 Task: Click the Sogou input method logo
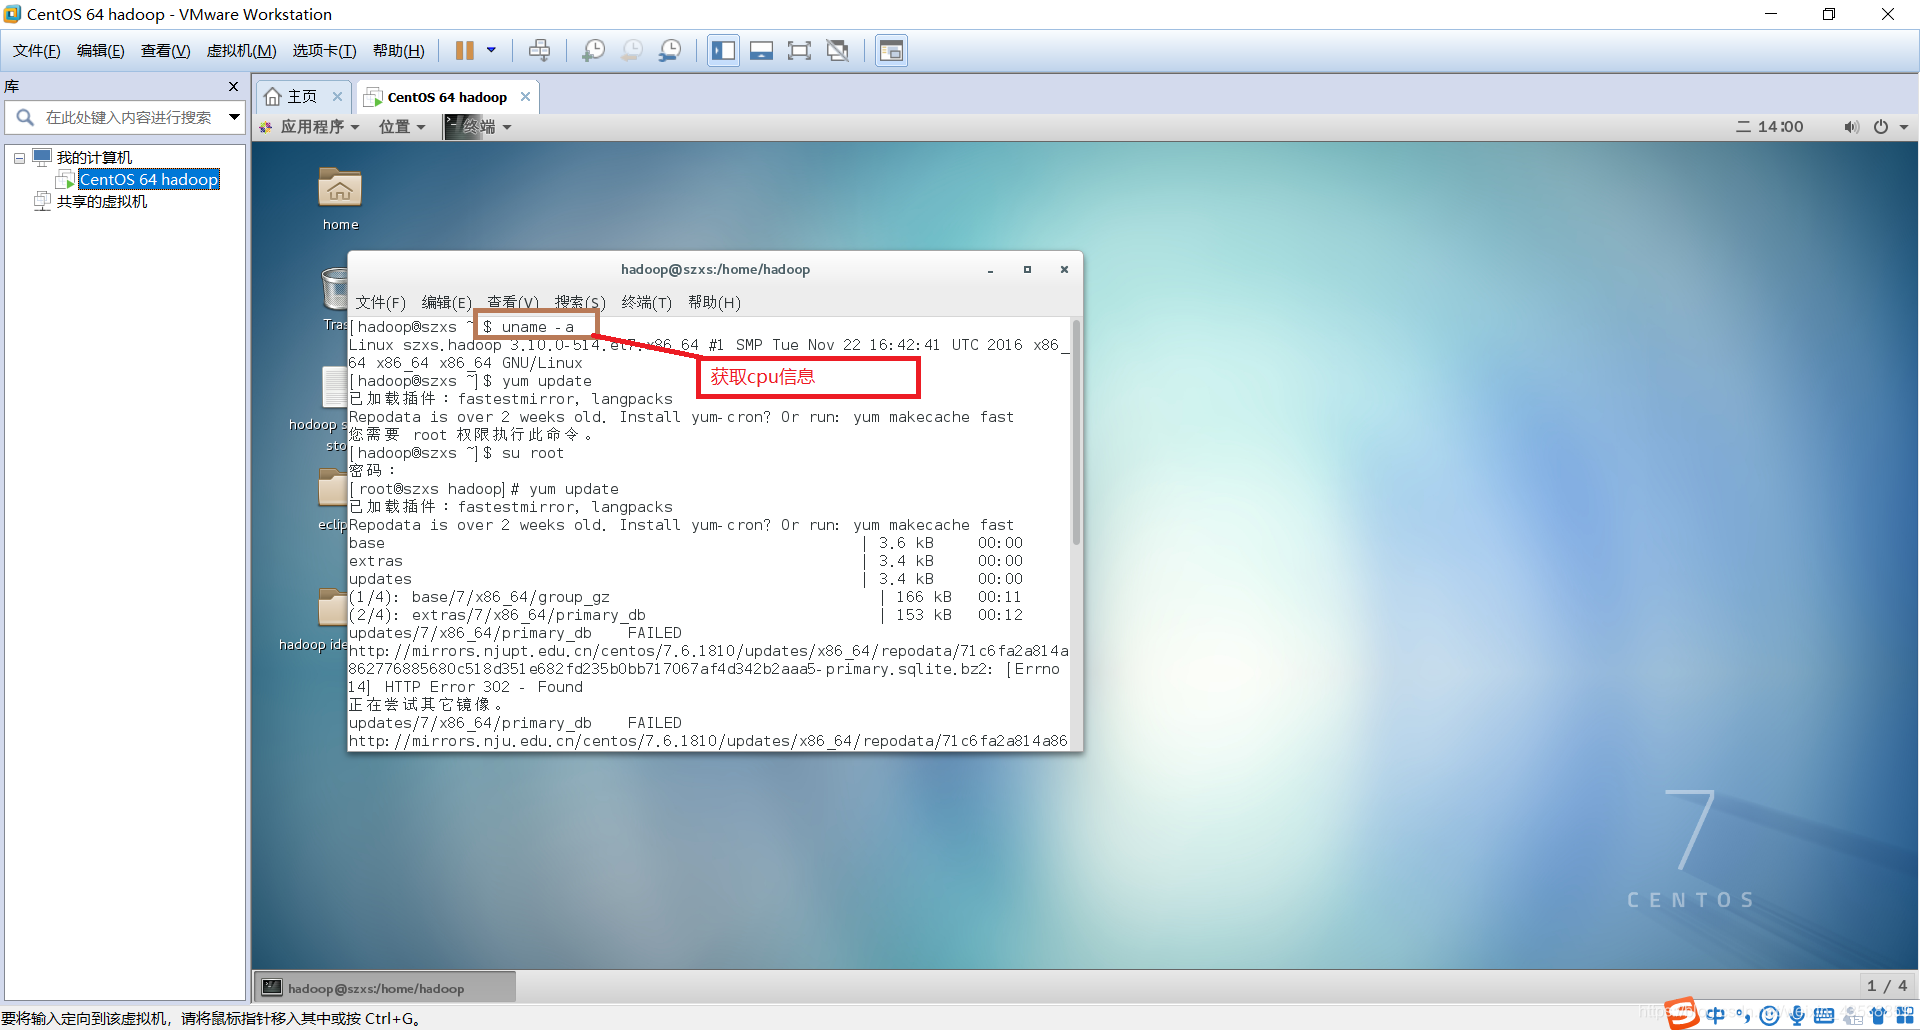click(1683, 1014)
